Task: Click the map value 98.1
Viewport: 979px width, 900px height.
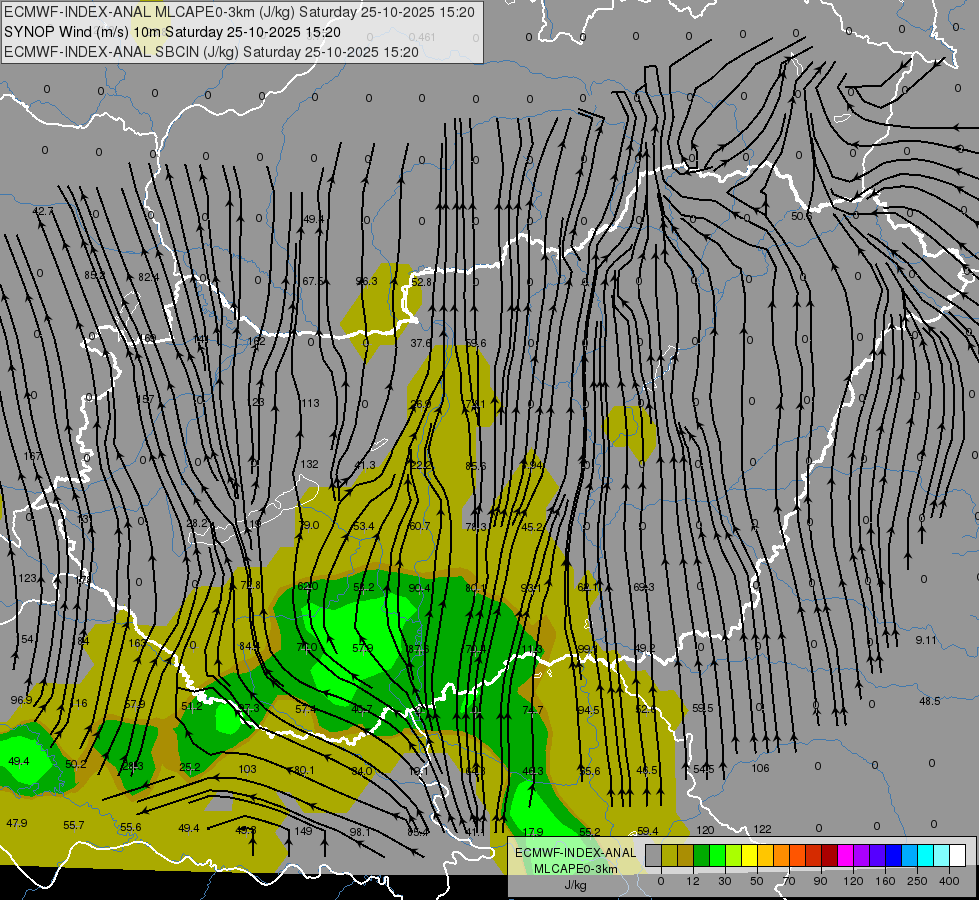Action: [360, 832]
